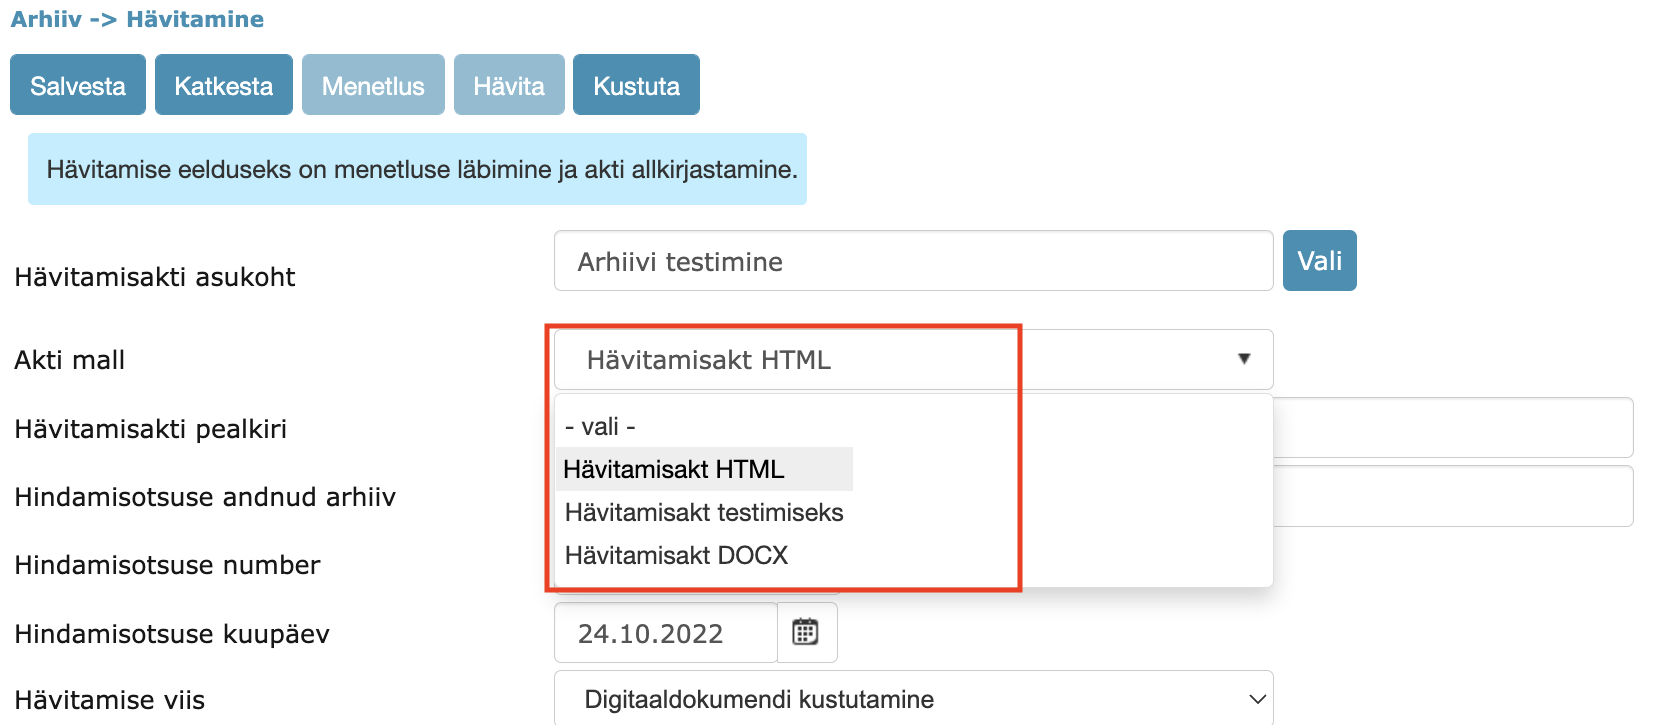Click the Kustuta button
The width and height of the screenshot is (1660, 725).
[636, 86]
